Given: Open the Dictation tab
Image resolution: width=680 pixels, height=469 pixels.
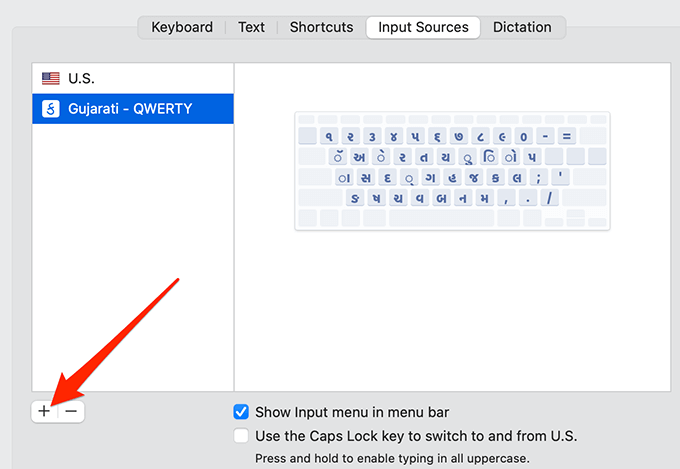Looking at the screenshot, I should click(523, 27).
